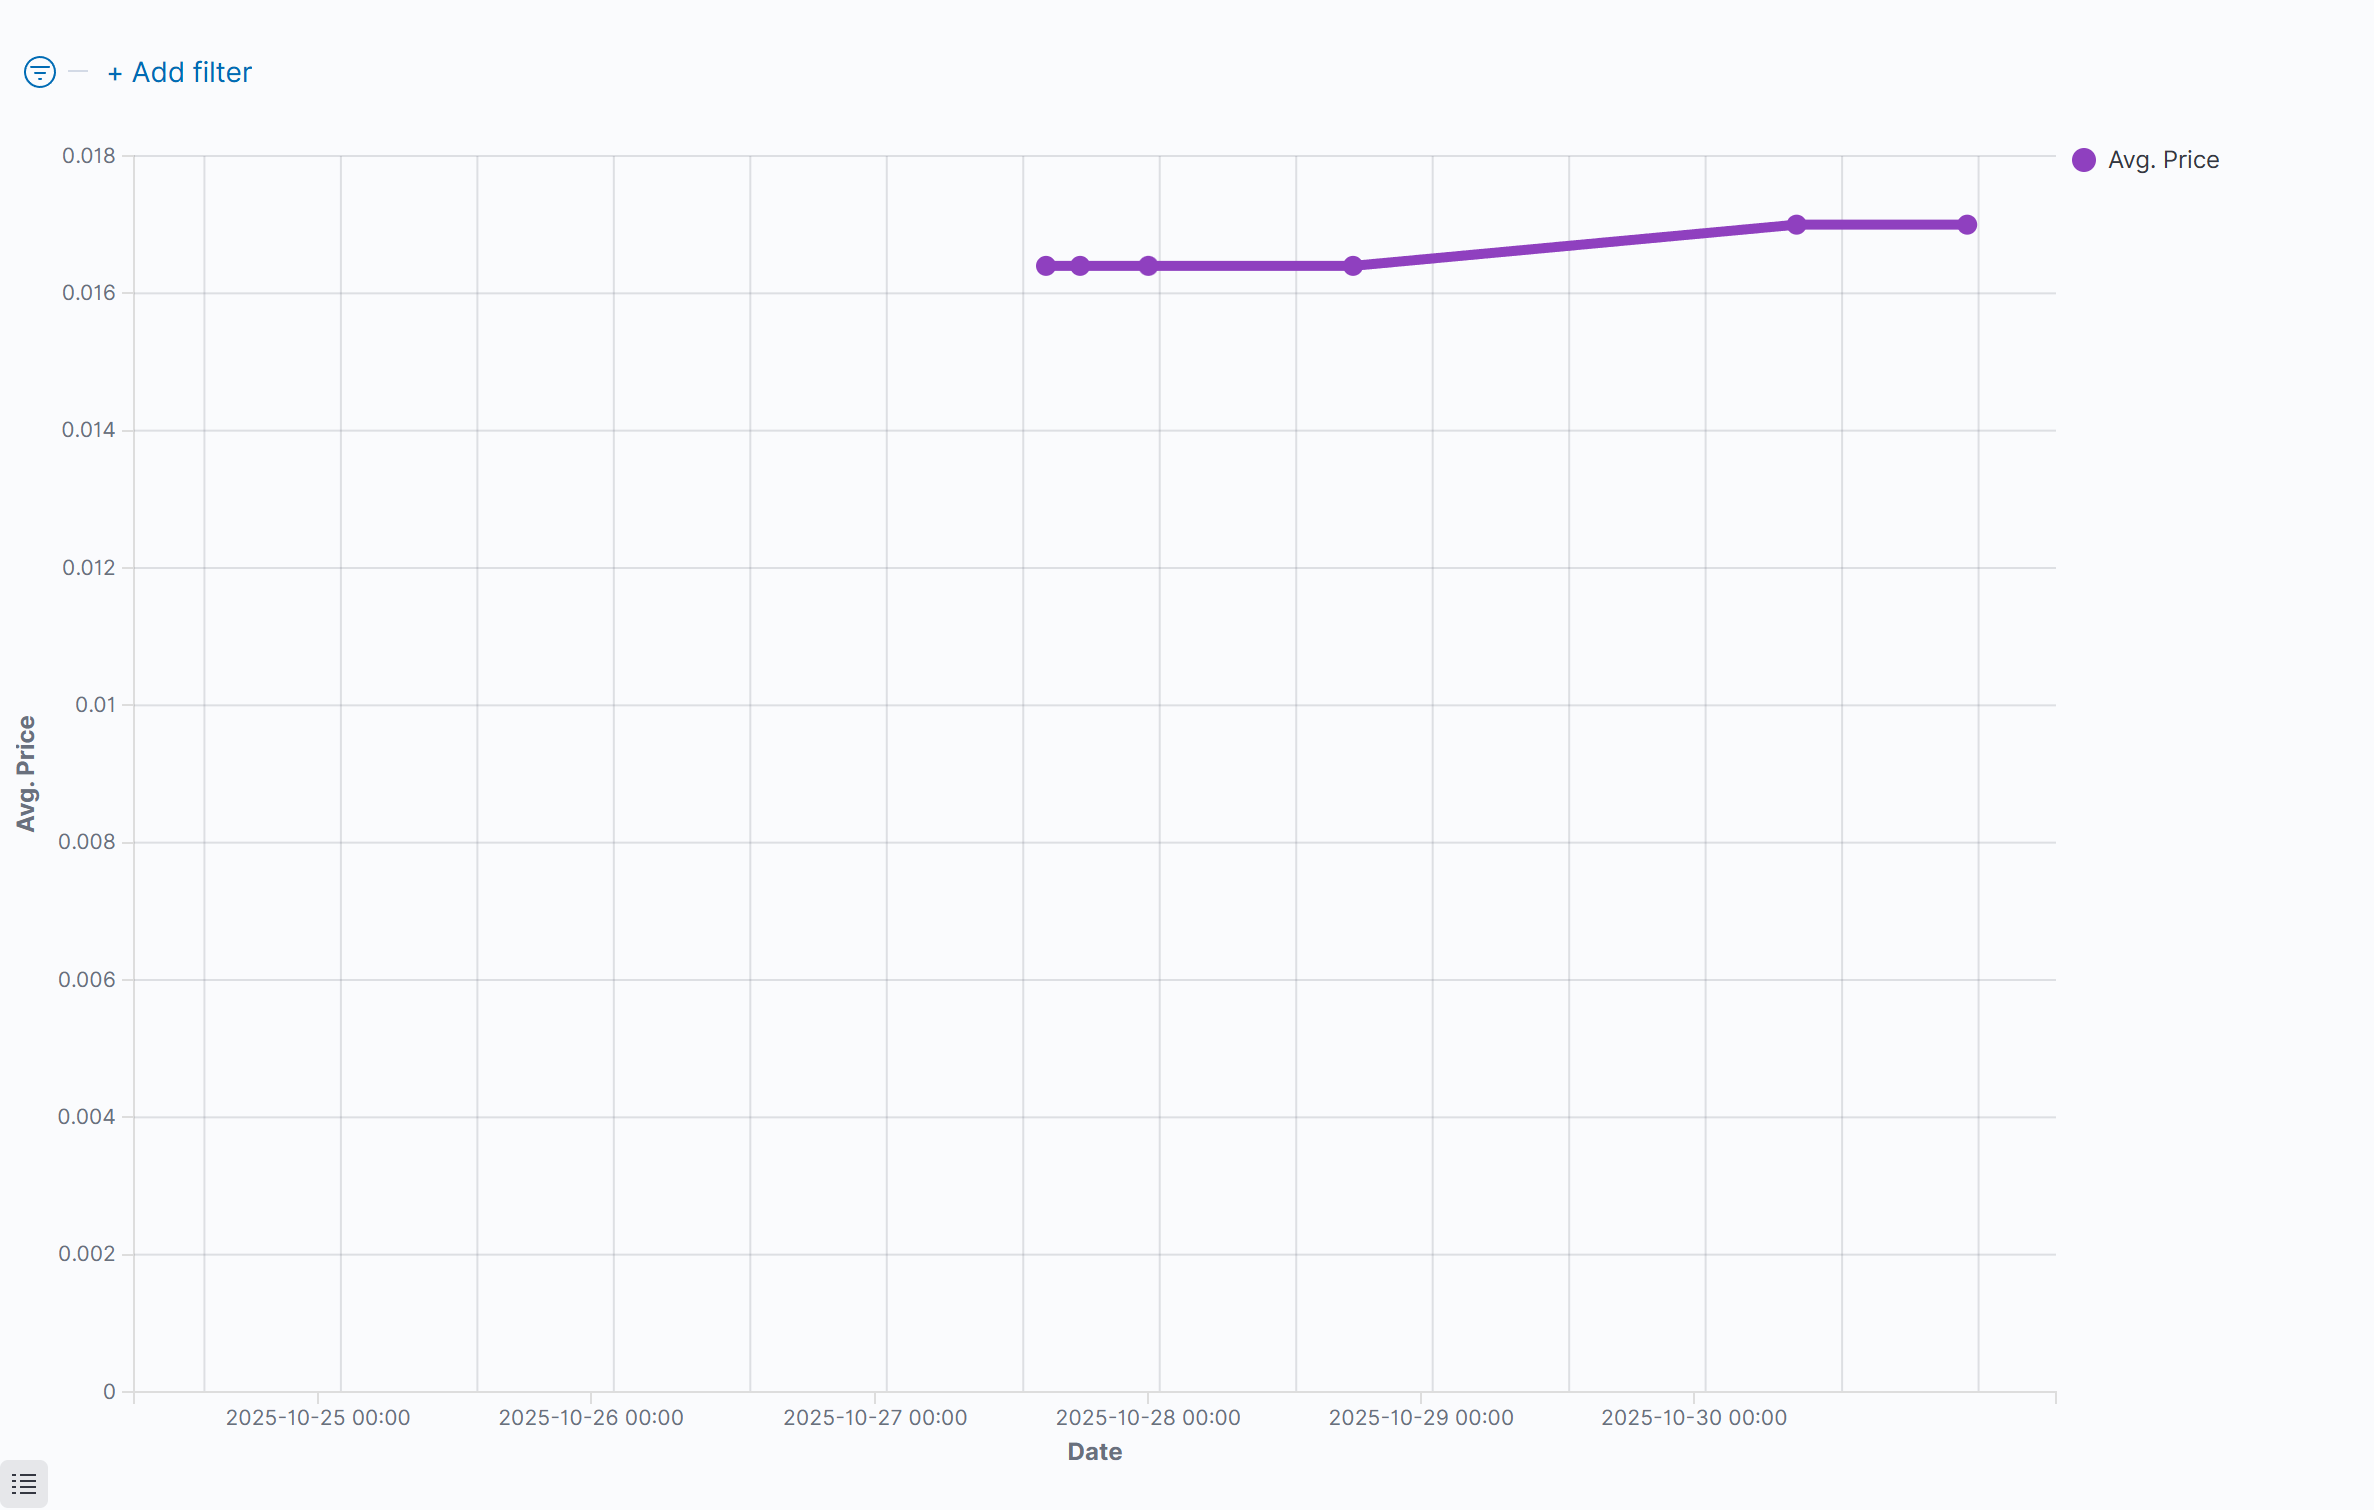Viewport: 2374px width, 1510px height.
Task: Click the 2025-10-30 00:00 axis label
Action: 1694,1418
